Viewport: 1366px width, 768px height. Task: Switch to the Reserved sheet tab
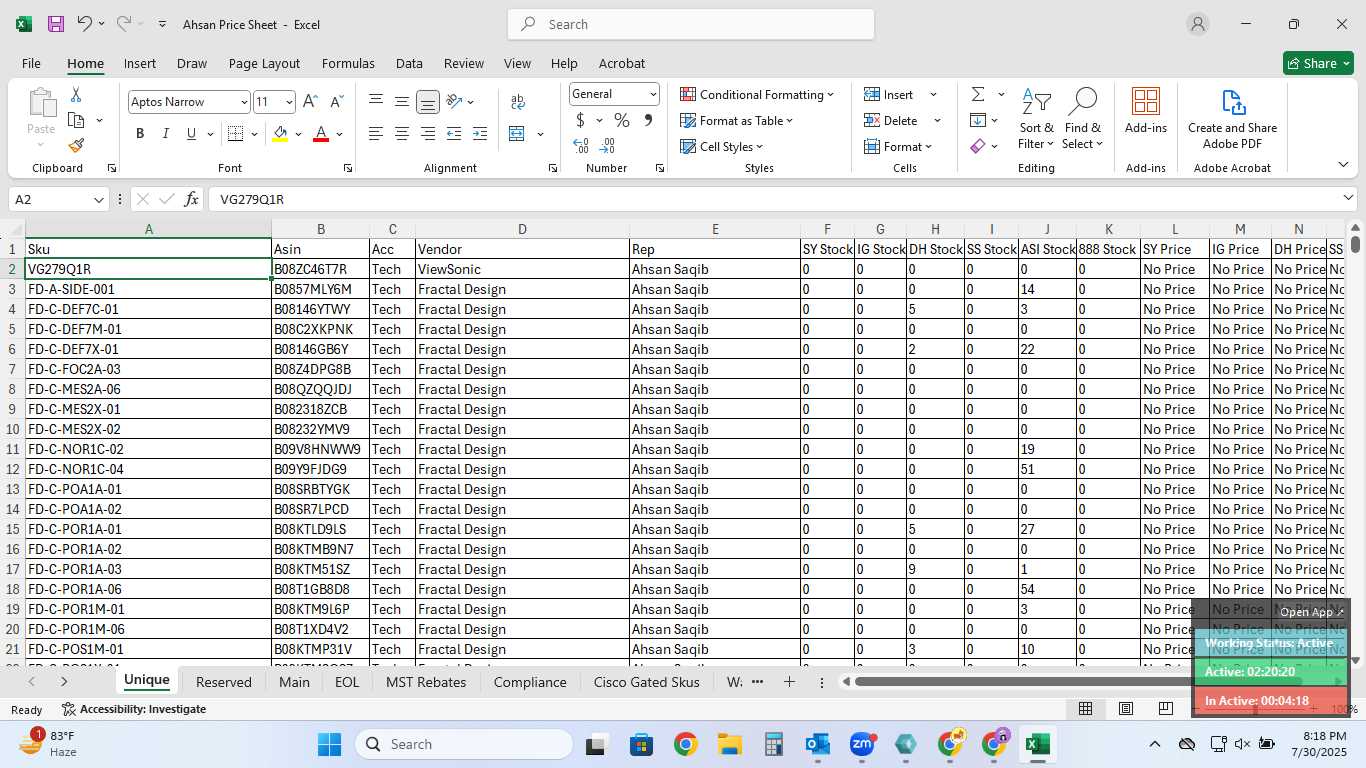point(224,682)
